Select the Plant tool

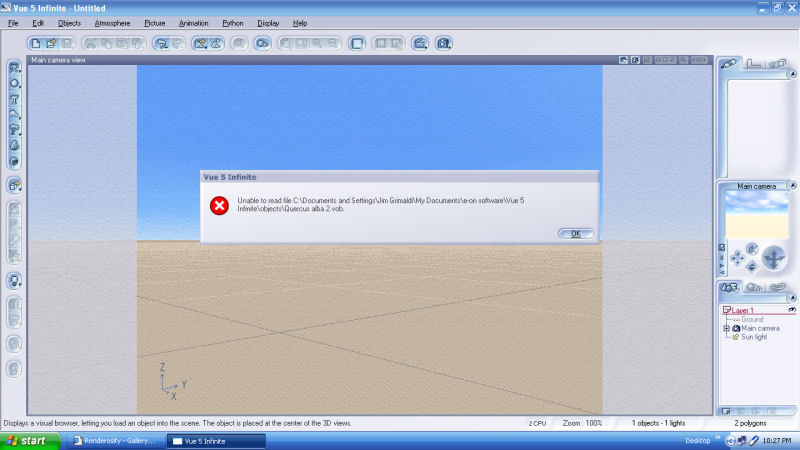[x=14, y=130]
